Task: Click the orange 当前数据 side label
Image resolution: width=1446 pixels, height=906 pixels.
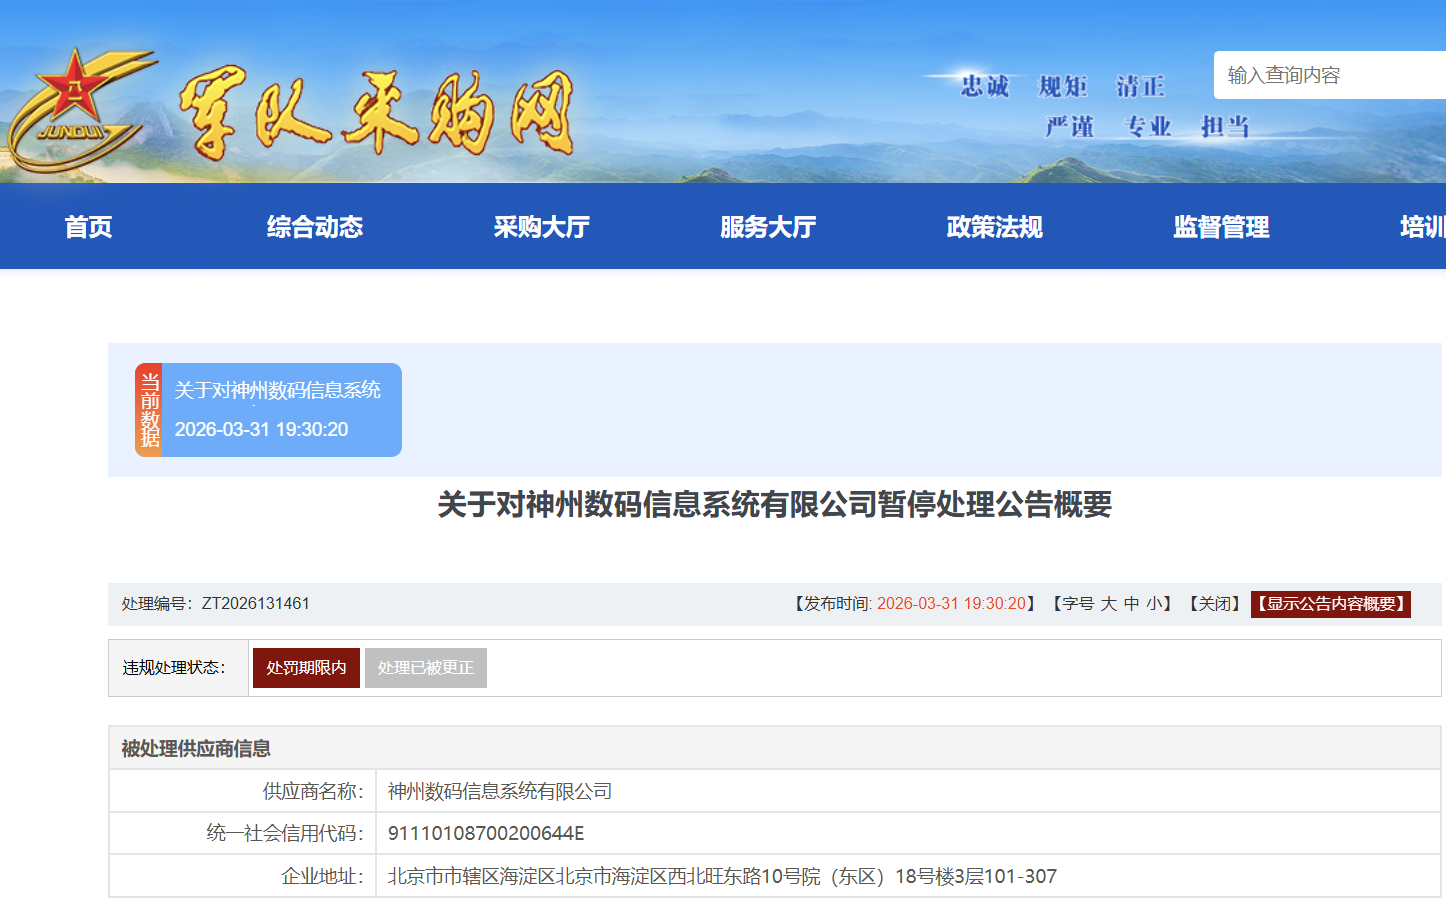Action: tap(149, 410)
